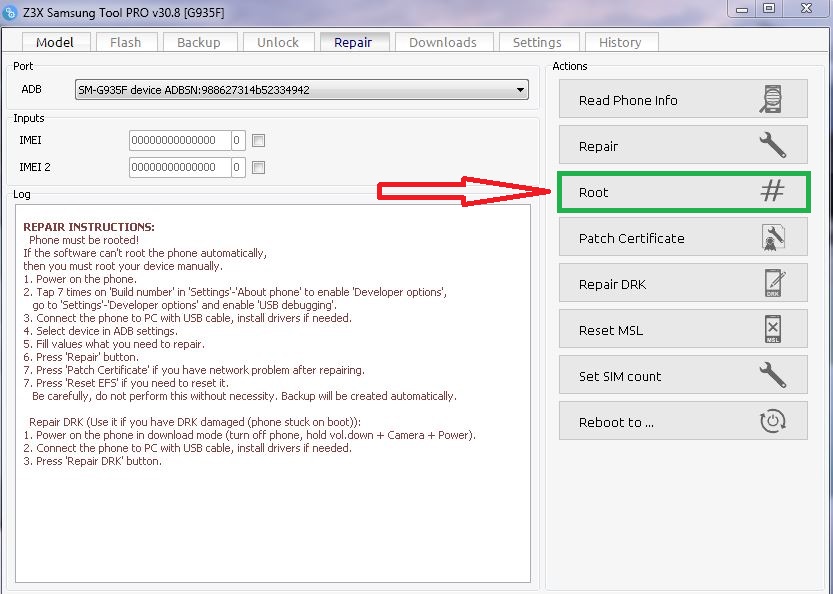Viewport: 833px width, 594px height.
Task: Open the Settings tab
Action: point(537,43)
